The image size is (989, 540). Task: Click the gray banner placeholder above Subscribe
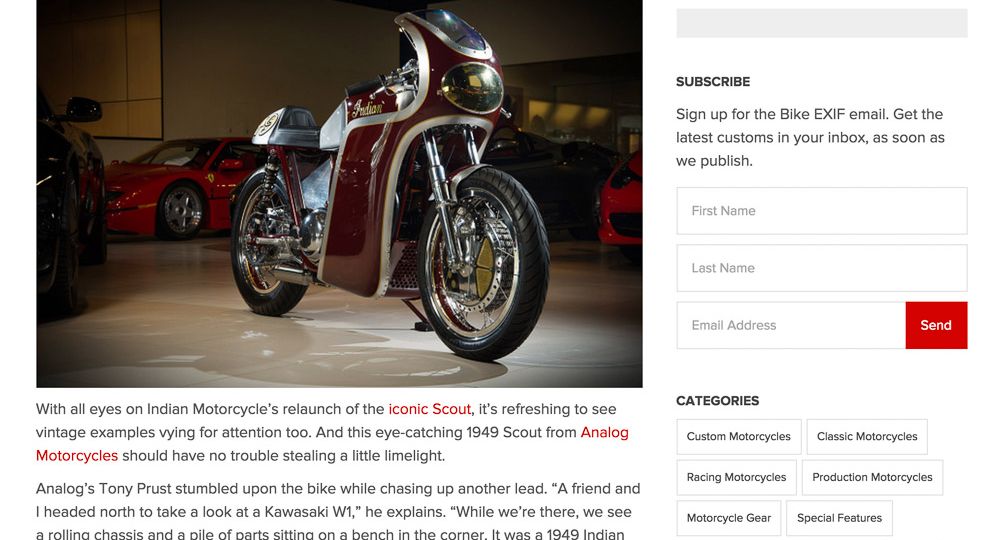coord(821,23)
